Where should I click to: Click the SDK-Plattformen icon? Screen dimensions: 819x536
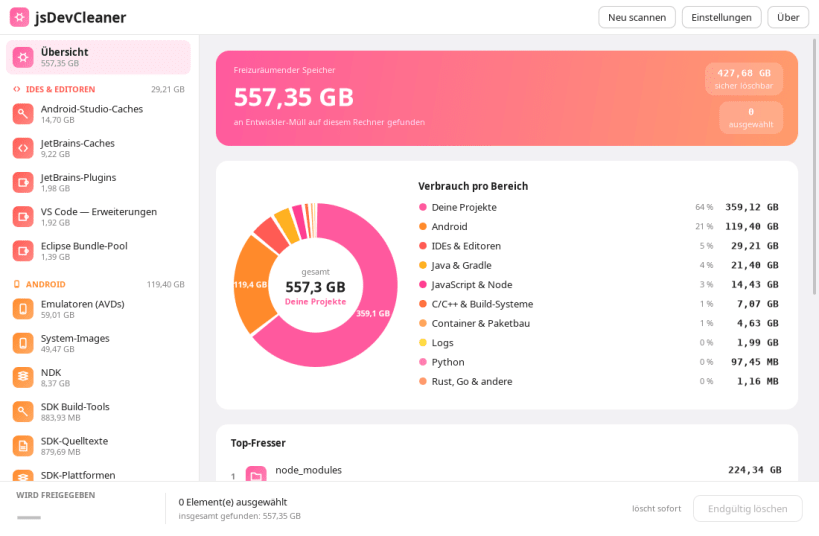pyautogui.click(x=23, y=476)
